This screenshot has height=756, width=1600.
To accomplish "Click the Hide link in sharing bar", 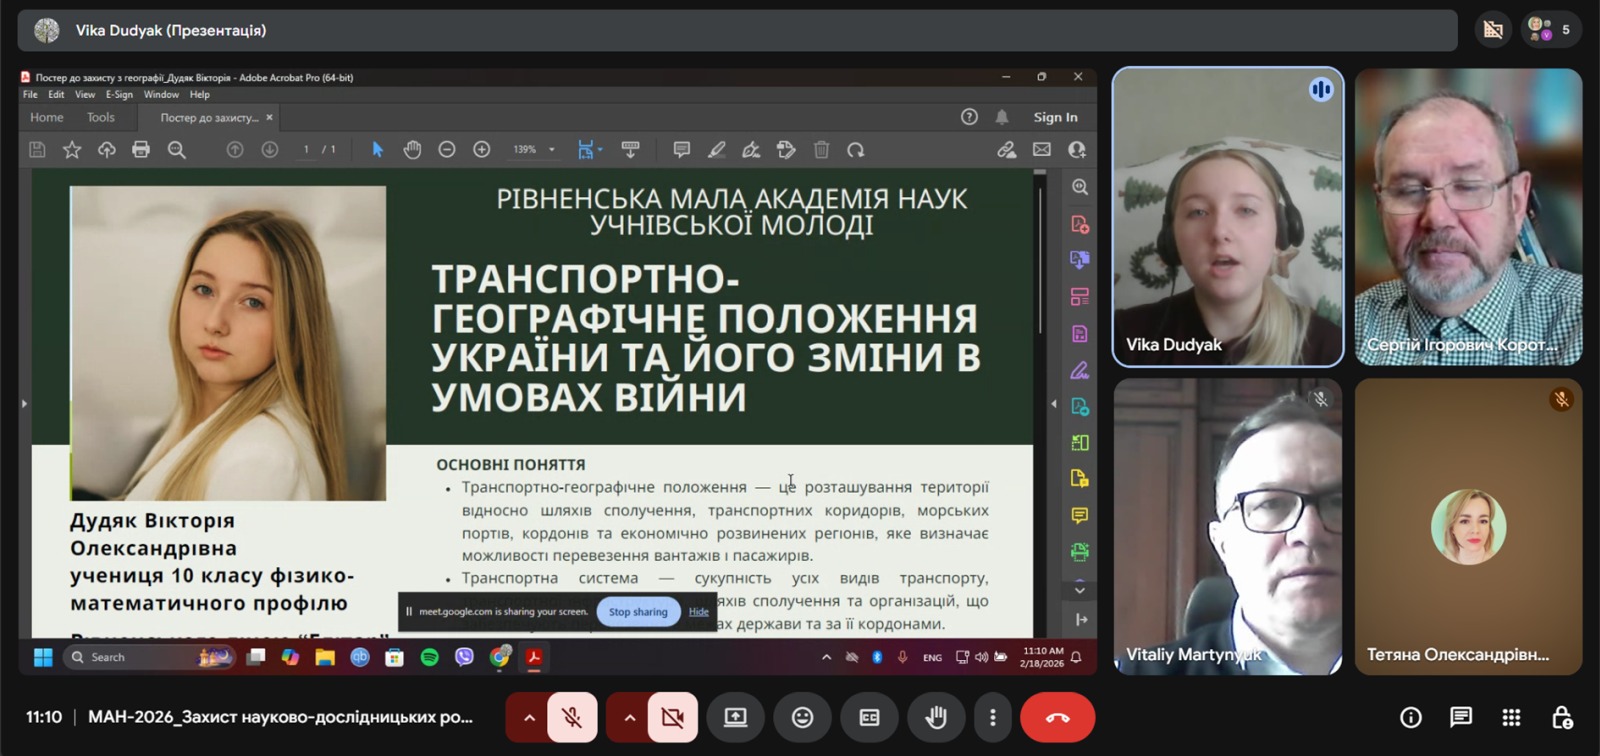I will (698, 612).
